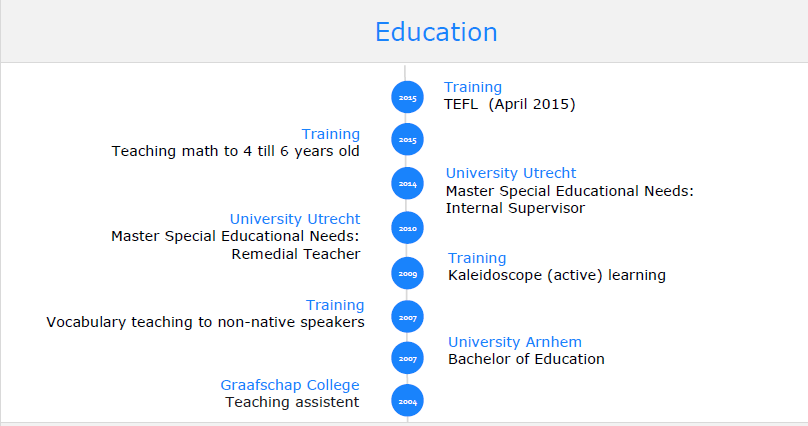The image size is (808, 426).
Task: Click the 2007 marker beside Bachelor of Education
Action: [x=407, y=358]
